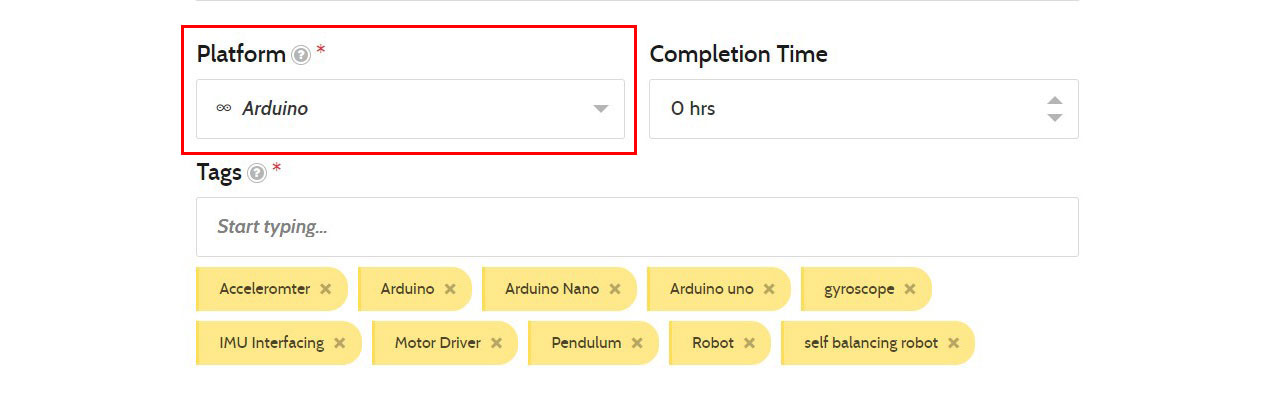Viewport: 1280px width, 401px height.
Task: Remove the Arduino tag
Action: point(450,289)
